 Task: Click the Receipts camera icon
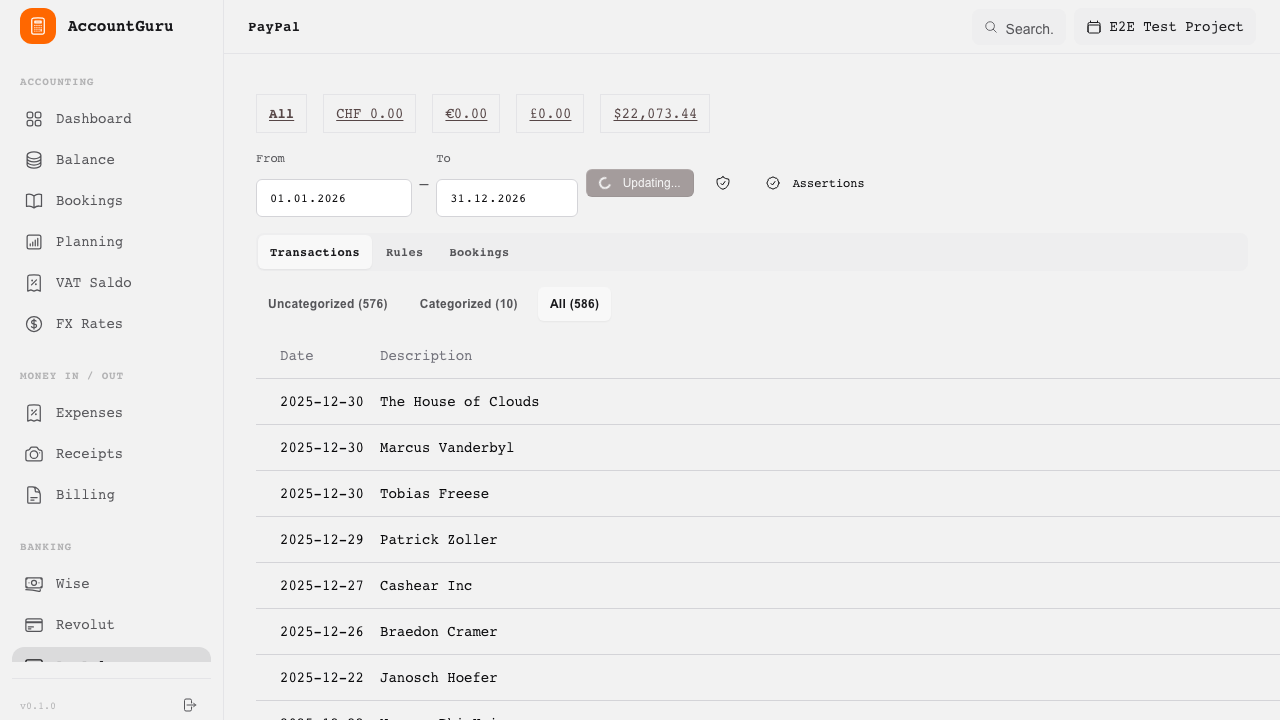(x=34, y=454)
